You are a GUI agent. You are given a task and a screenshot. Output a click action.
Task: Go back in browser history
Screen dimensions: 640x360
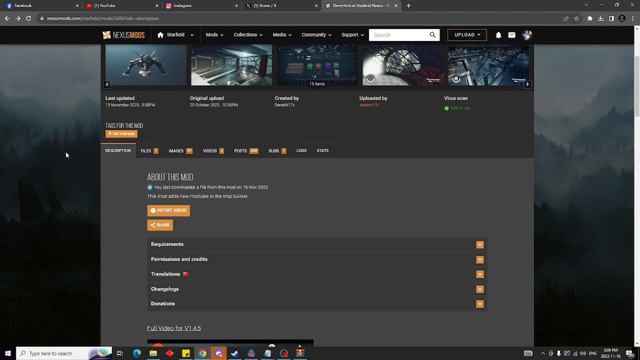pos(7,18)
